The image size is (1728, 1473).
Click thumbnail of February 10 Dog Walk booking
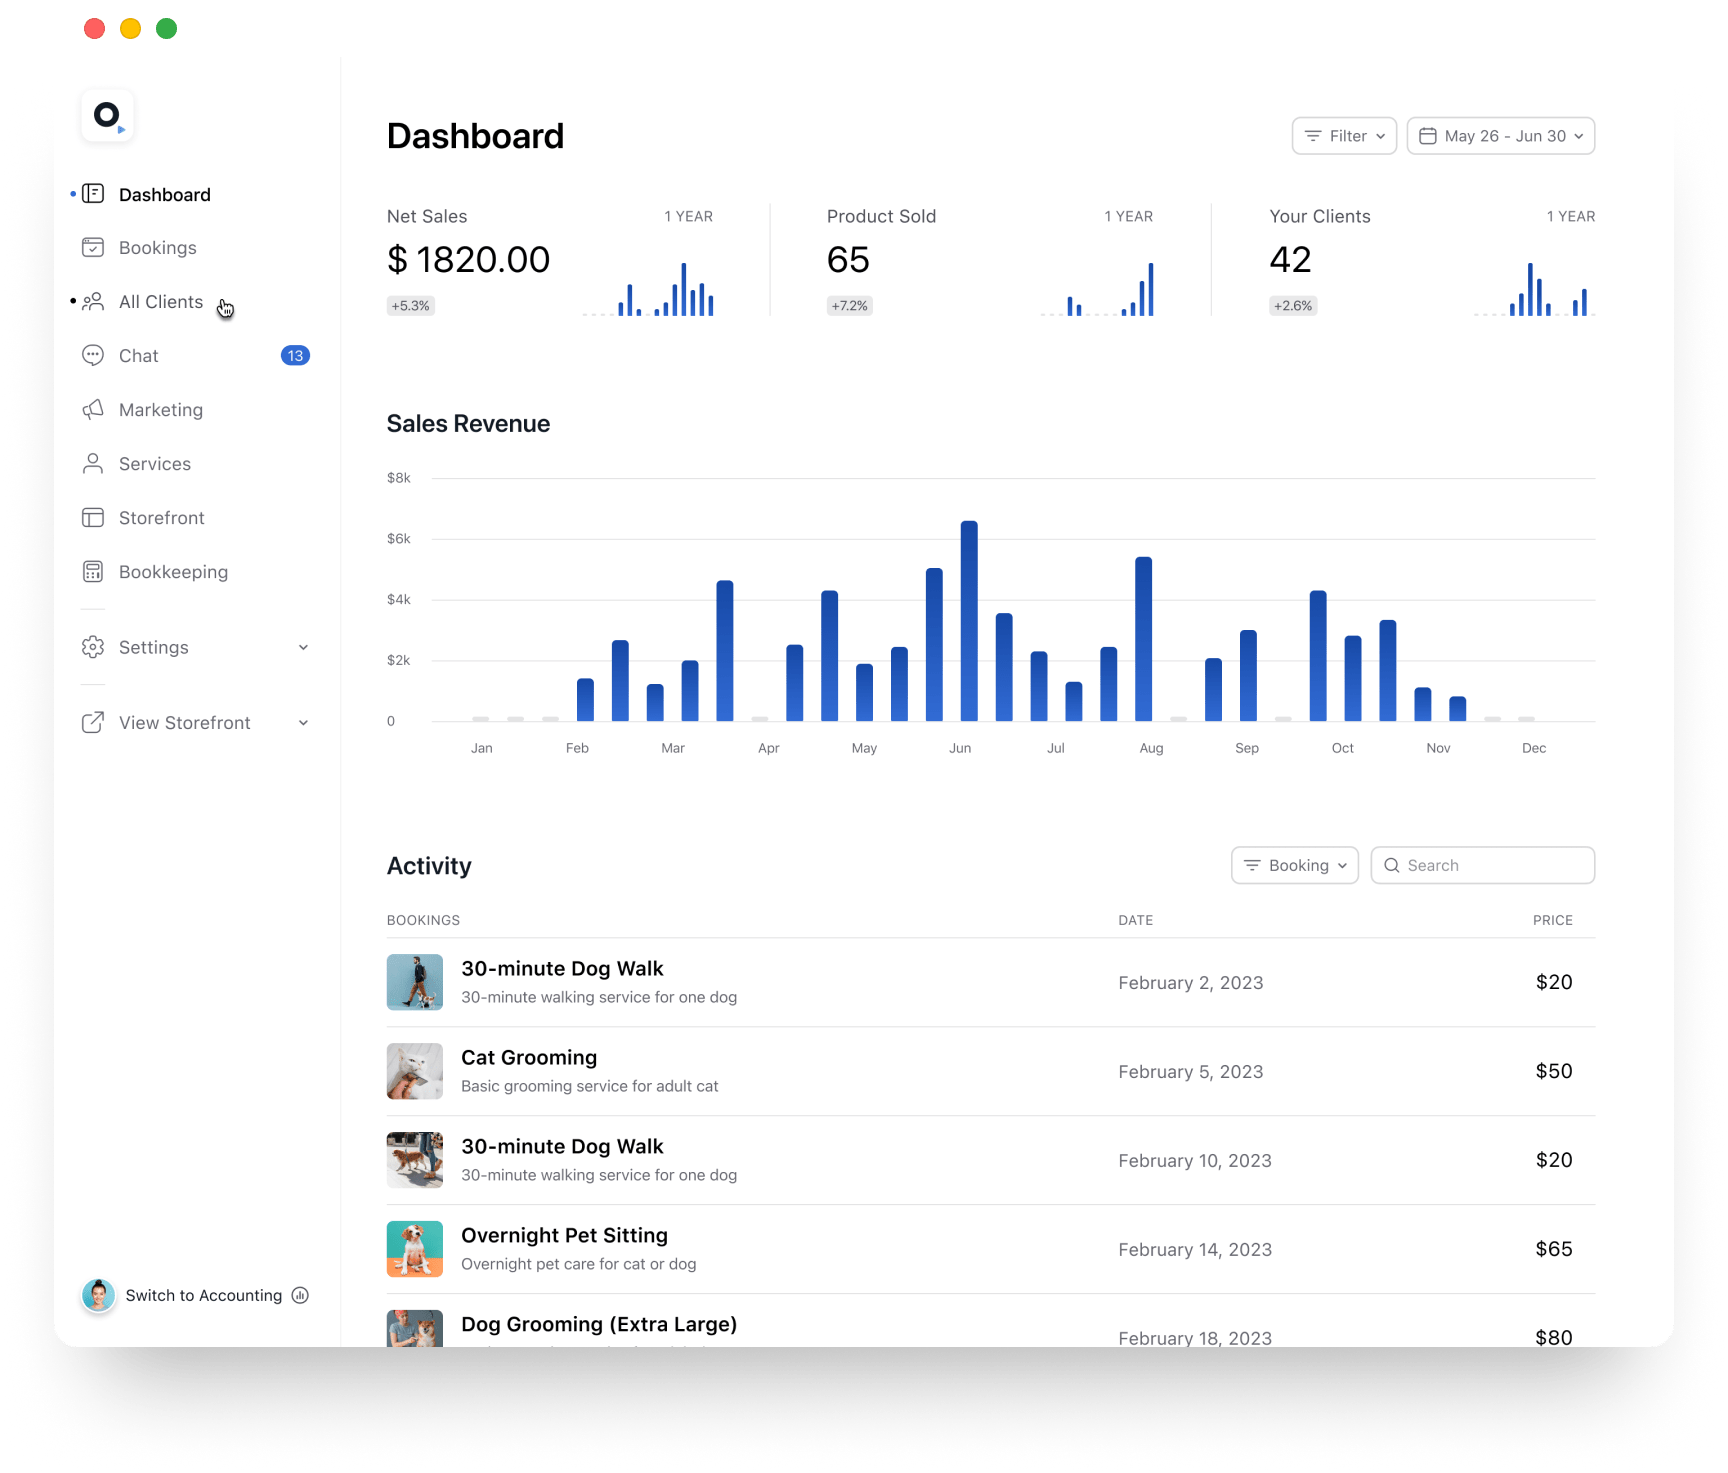pos(415,1160)
